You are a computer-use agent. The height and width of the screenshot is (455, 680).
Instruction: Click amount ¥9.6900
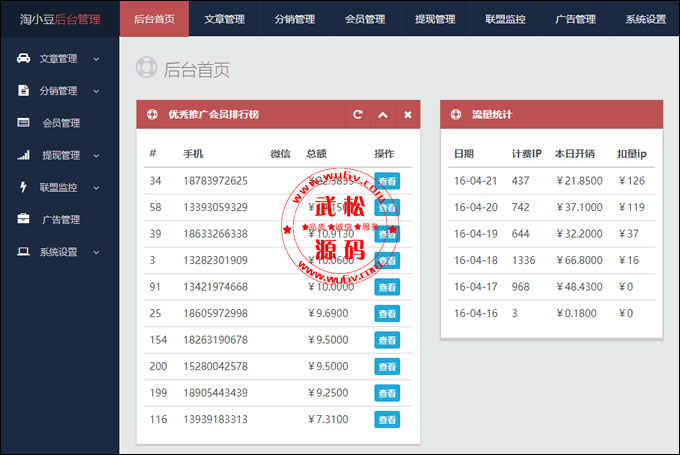(328, 313)
